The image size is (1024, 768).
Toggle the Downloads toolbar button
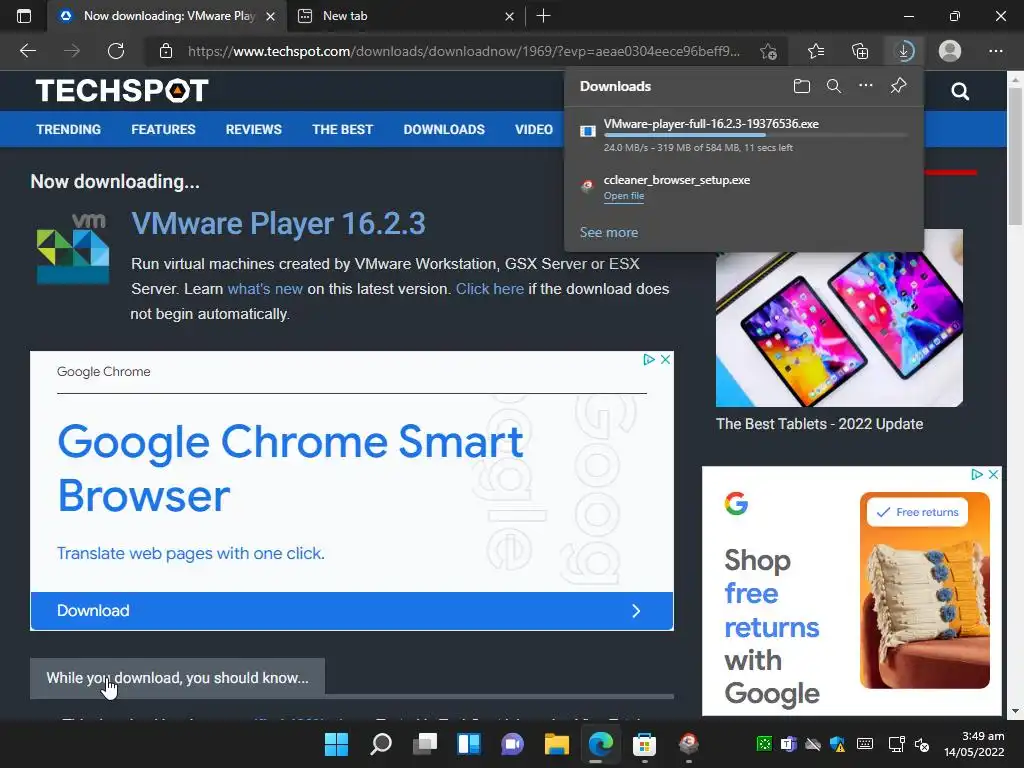coord(904,51)
